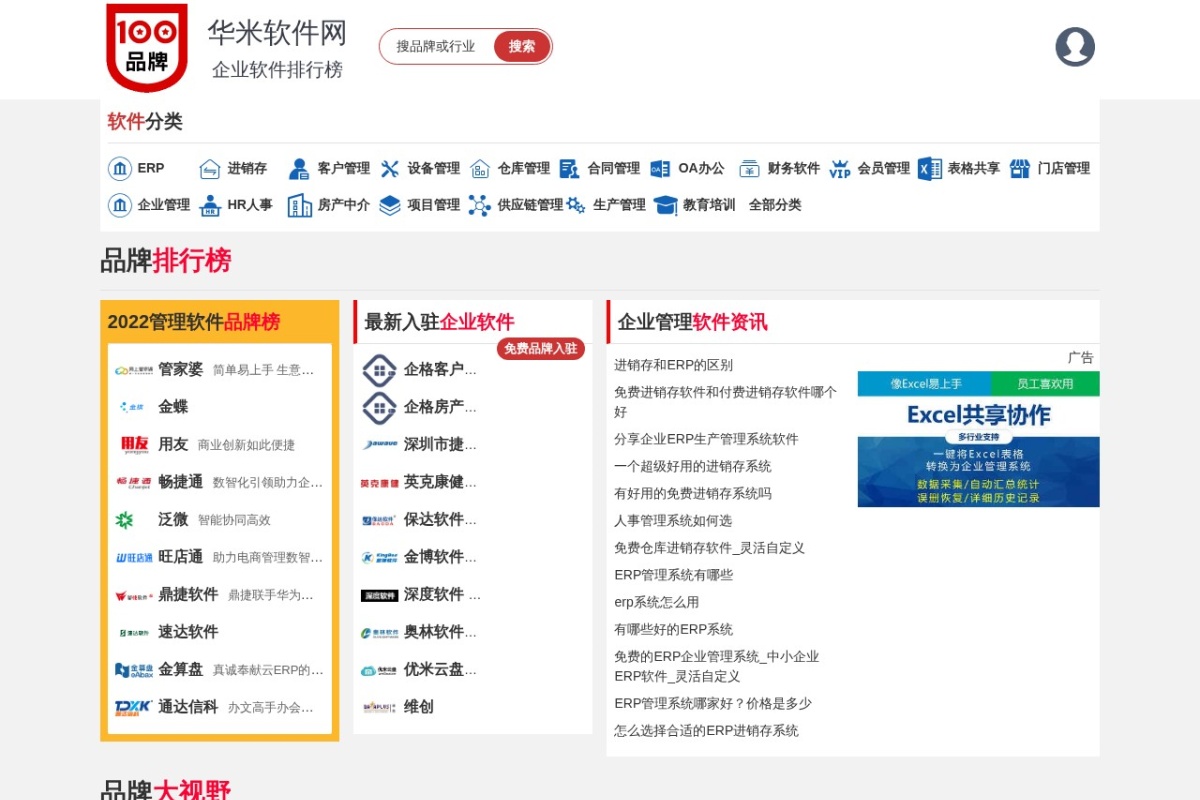
Task: Open article ERP管理系统有哪些
Action: [x=673, y=575]
